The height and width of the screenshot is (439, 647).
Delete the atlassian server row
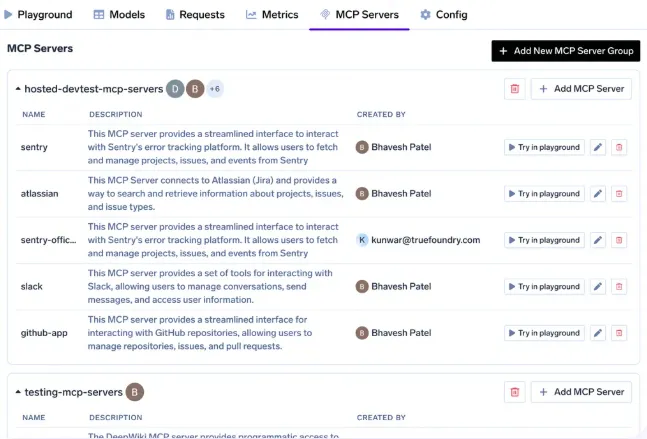coord(619,194)
